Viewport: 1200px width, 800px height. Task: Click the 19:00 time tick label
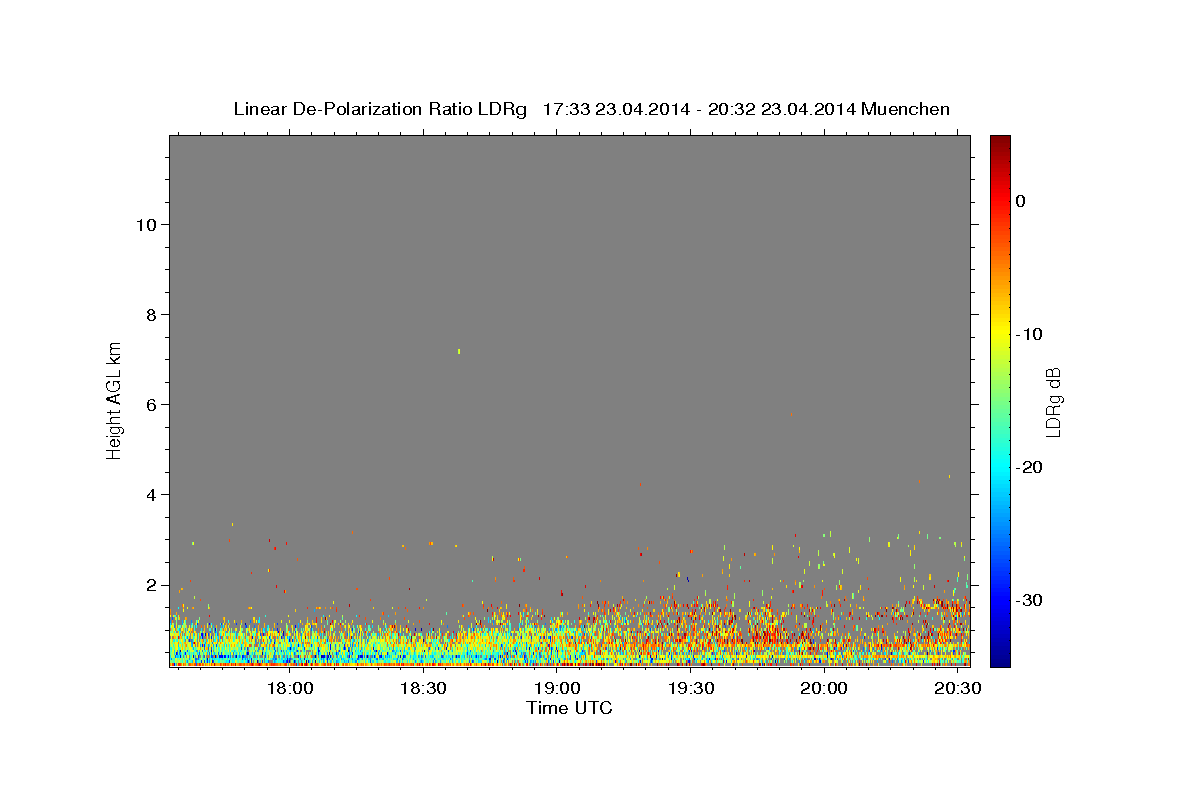point(557,689)
